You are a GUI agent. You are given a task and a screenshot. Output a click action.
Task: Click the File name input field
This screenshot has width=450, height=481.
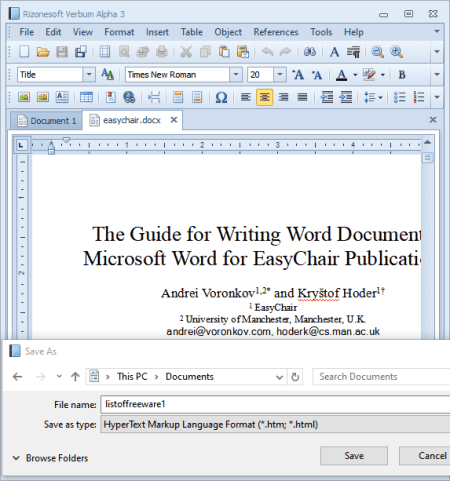pyautogui.click(x=275, y=404)
